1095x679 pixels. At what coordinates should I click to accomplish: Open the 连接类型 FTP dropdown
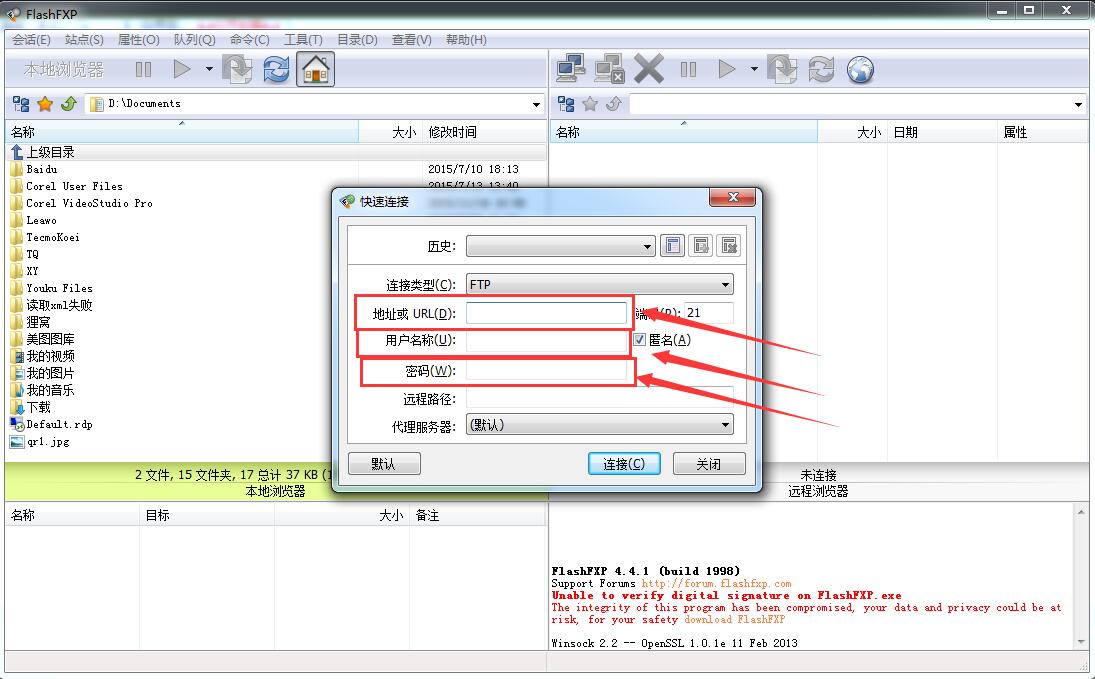click(725, 284)
